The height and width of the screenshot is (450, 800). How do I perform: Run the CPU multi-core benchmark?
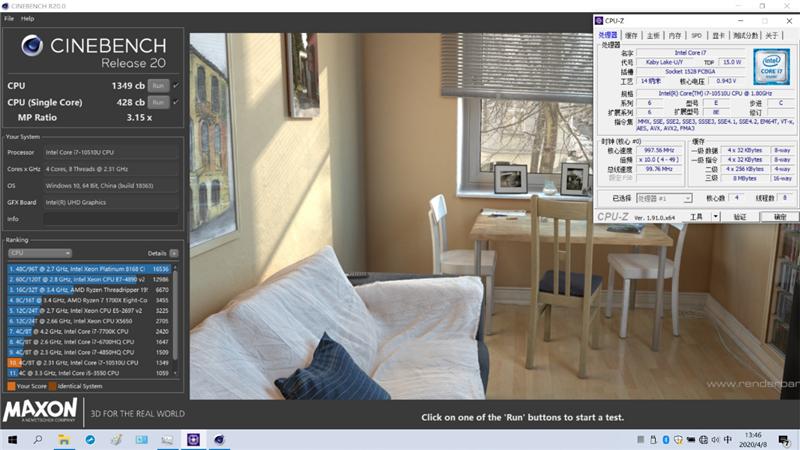click(157, 86)
